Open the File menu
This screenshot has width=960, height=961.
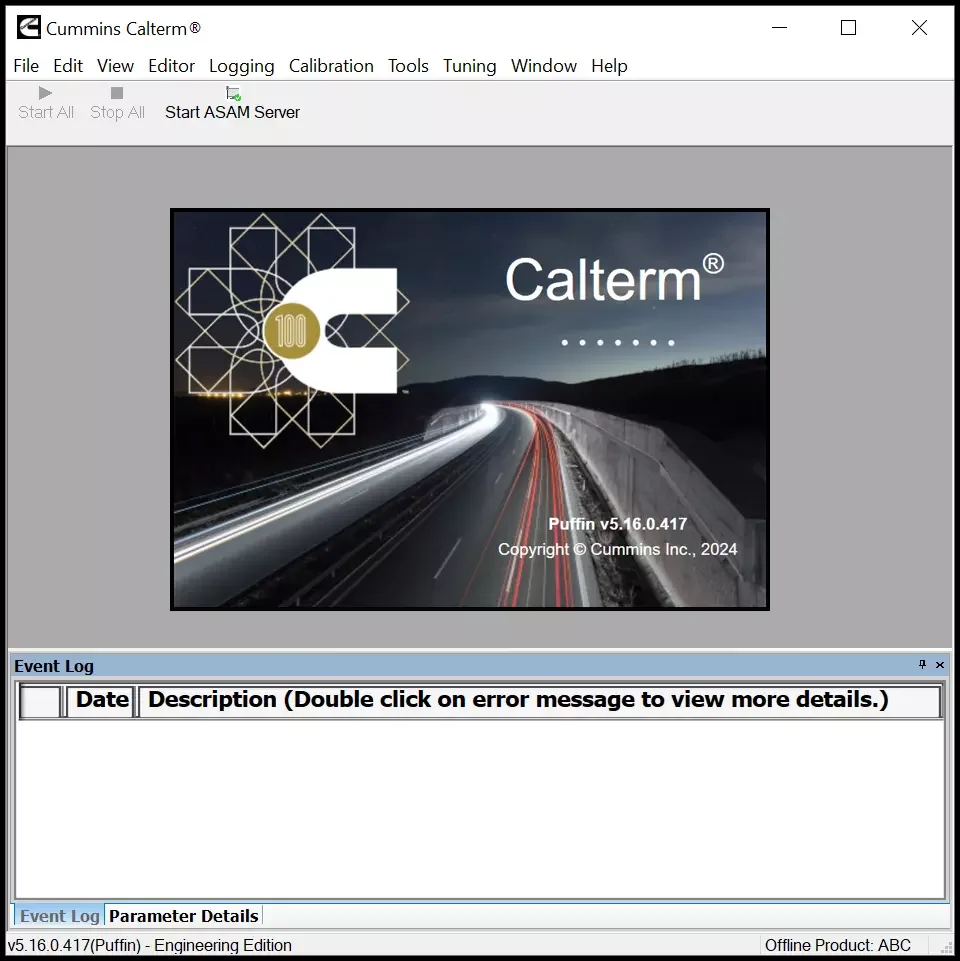(25, 66)
